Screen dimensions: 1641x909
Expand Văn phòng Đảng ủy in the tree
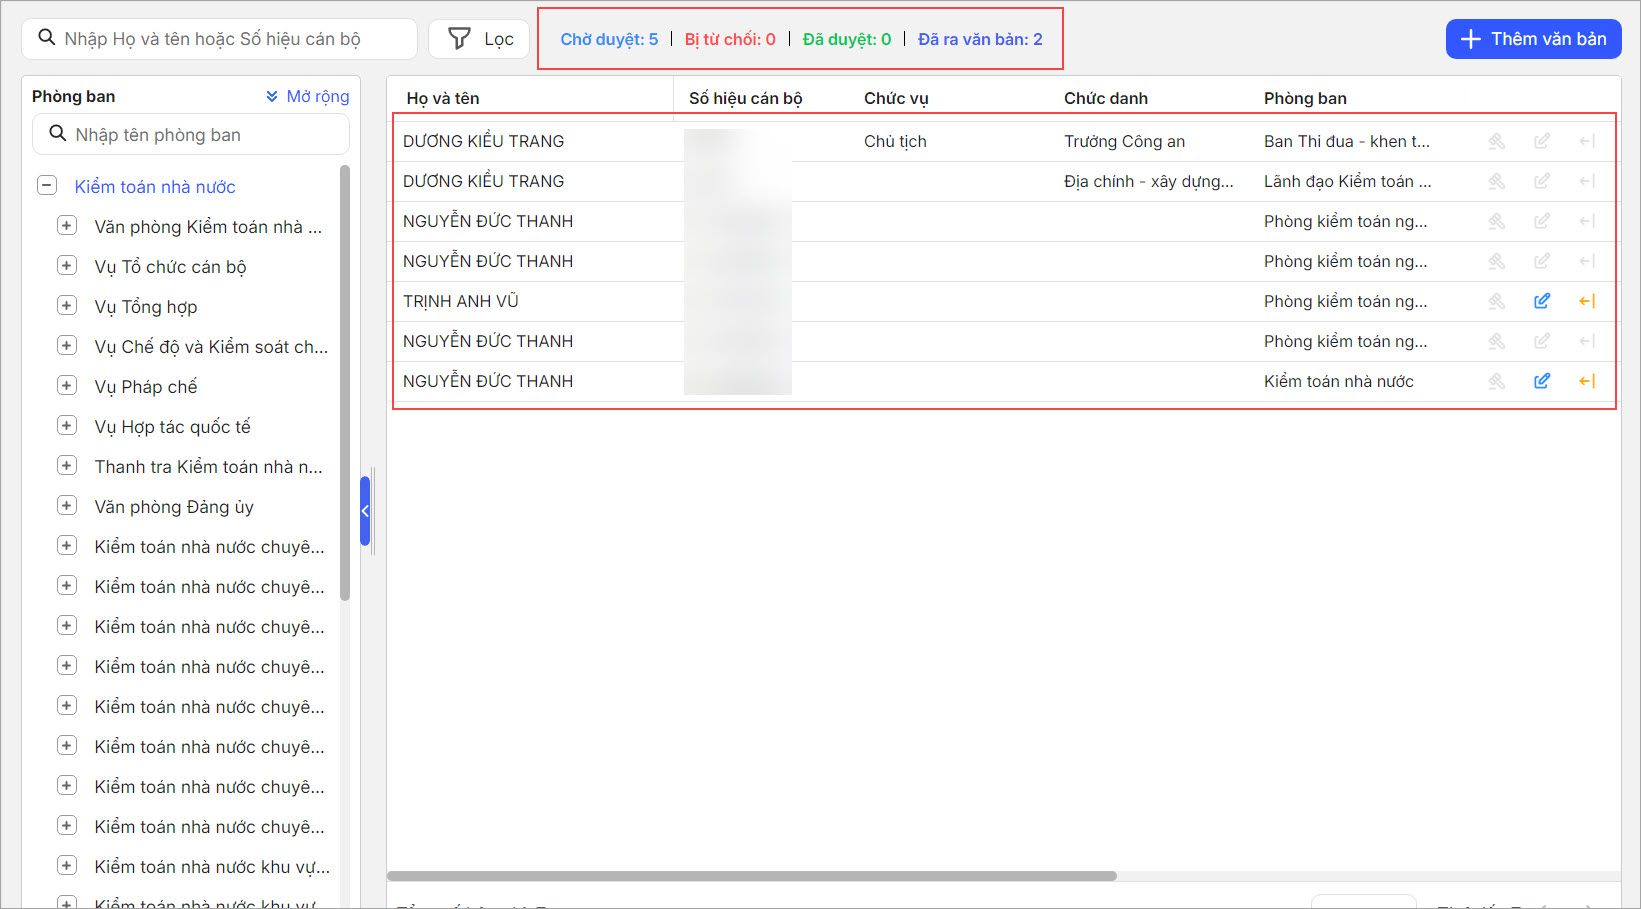(67, 506)
